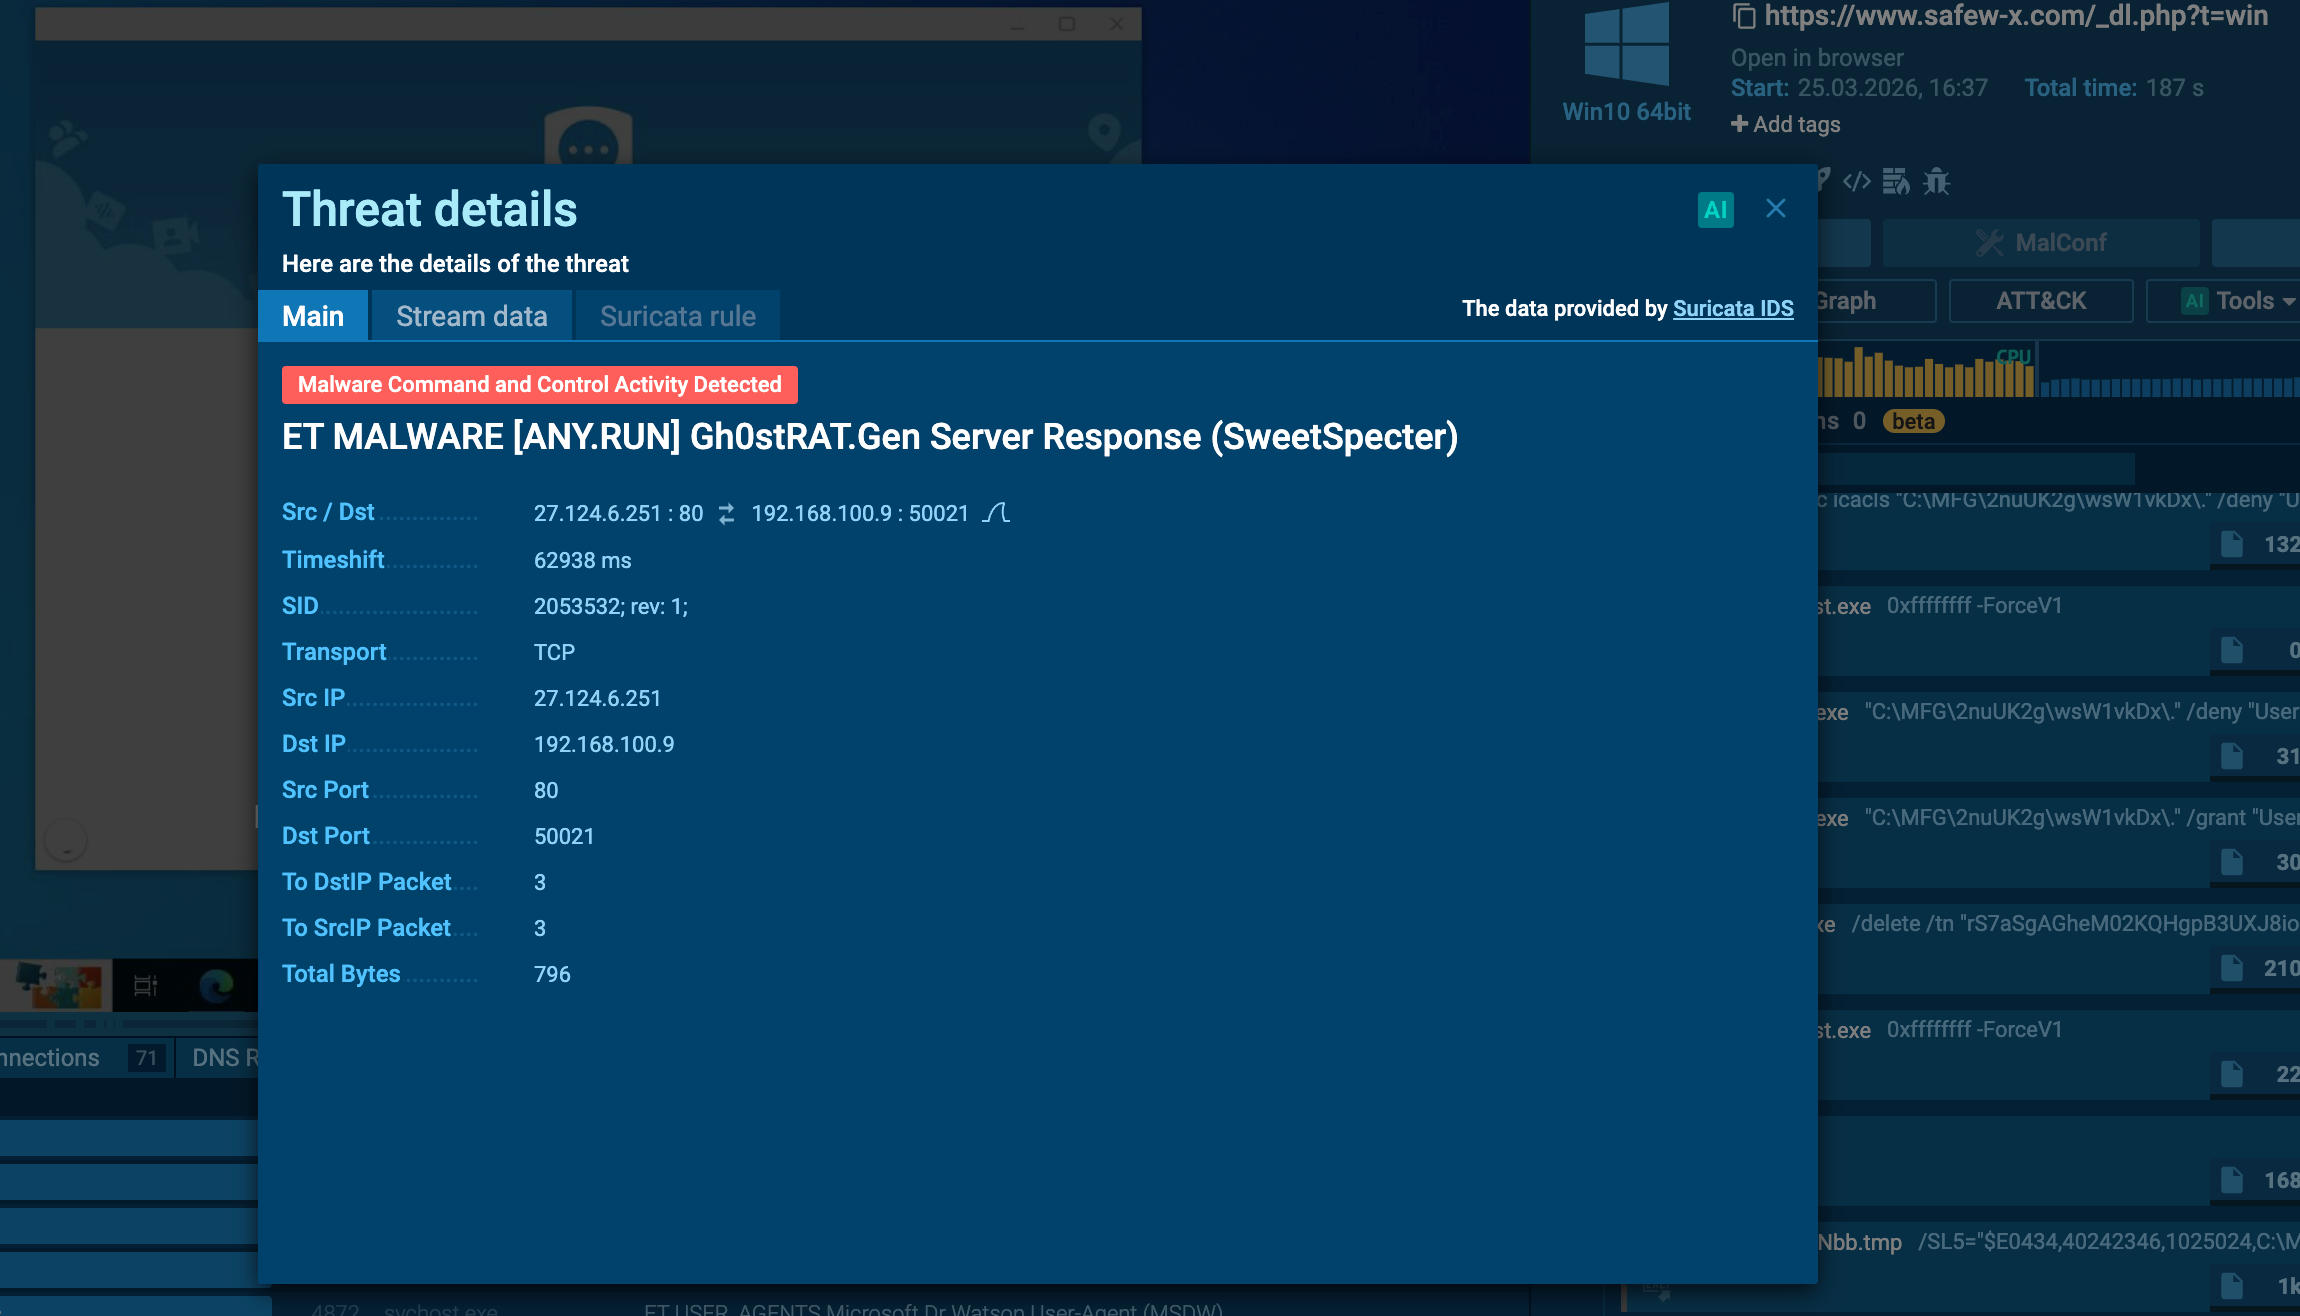Click the Task View icon in VM taskbar
The height and width of the screenshot is (1316, 2300).
tap(146, 986)
